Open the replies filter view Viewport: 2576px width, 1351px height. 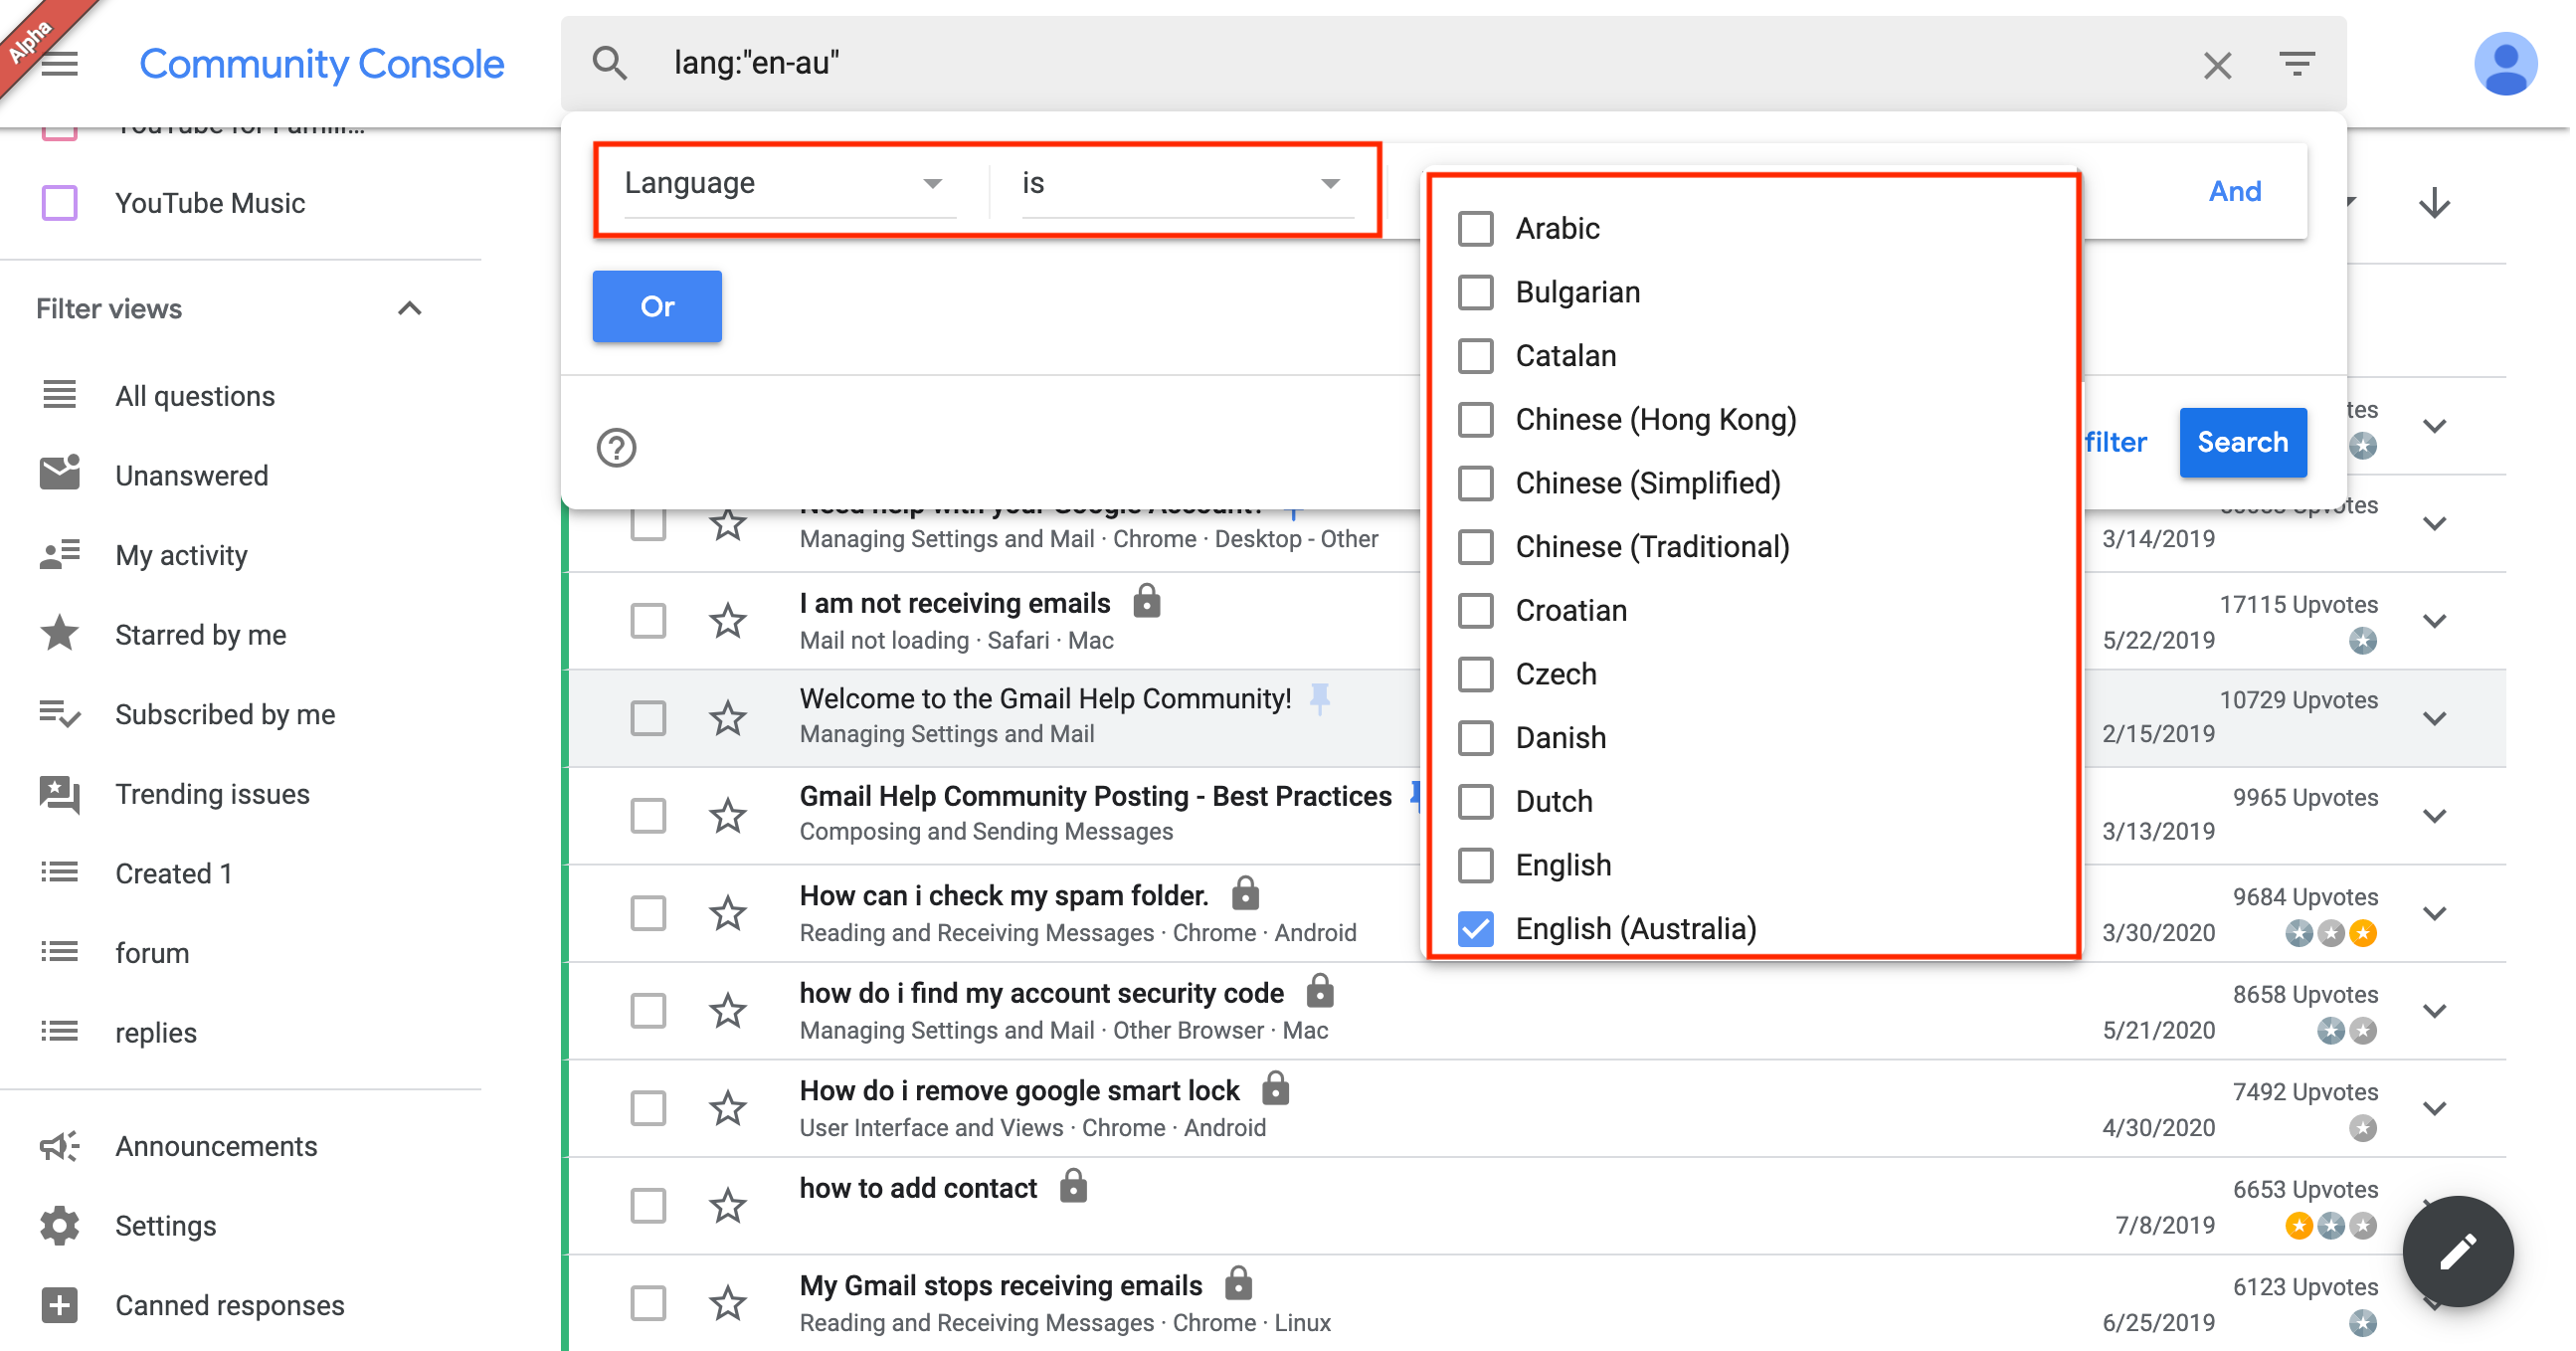pos(155,1033)
